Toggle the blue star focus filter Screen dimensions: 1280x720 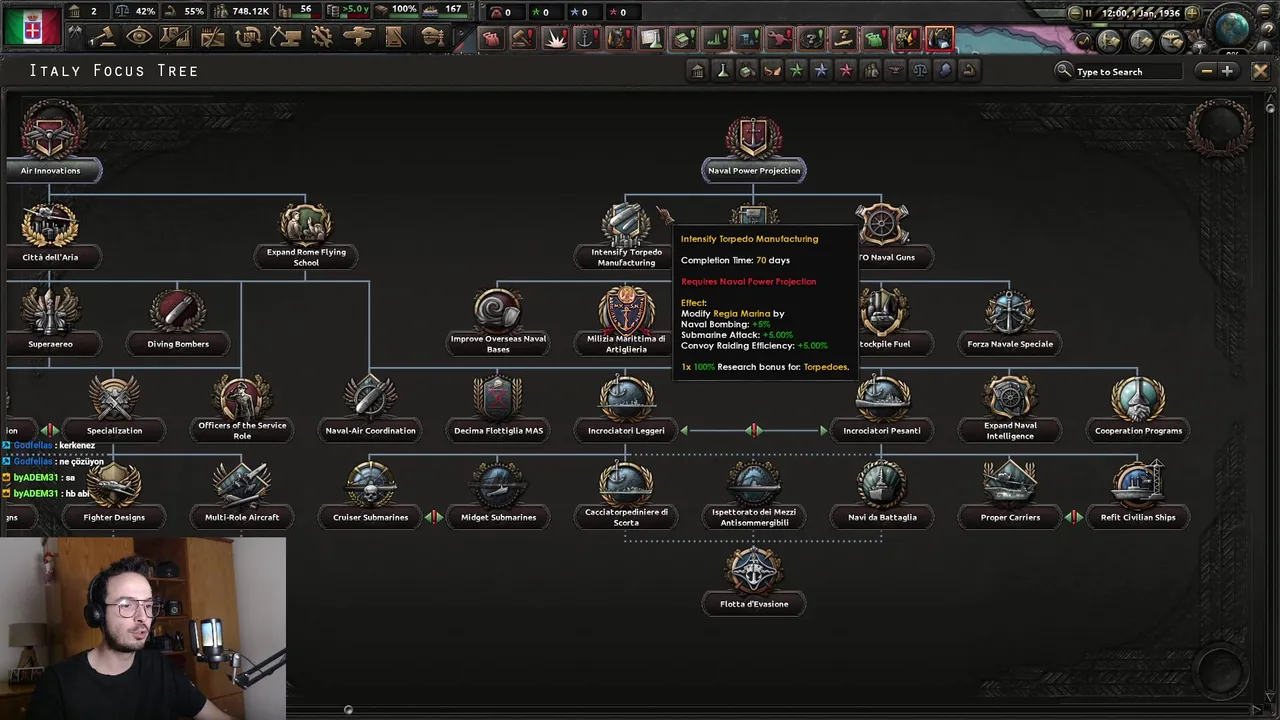821,70
